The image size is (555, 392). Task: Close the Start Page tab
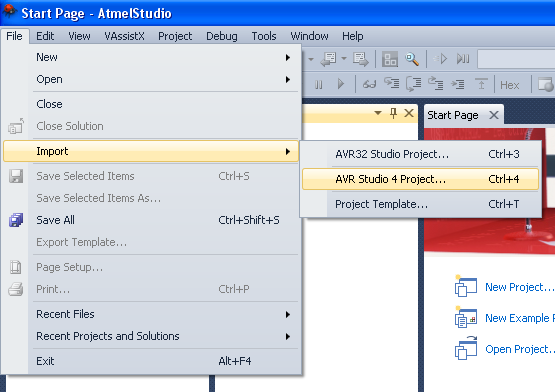point(494,115)
